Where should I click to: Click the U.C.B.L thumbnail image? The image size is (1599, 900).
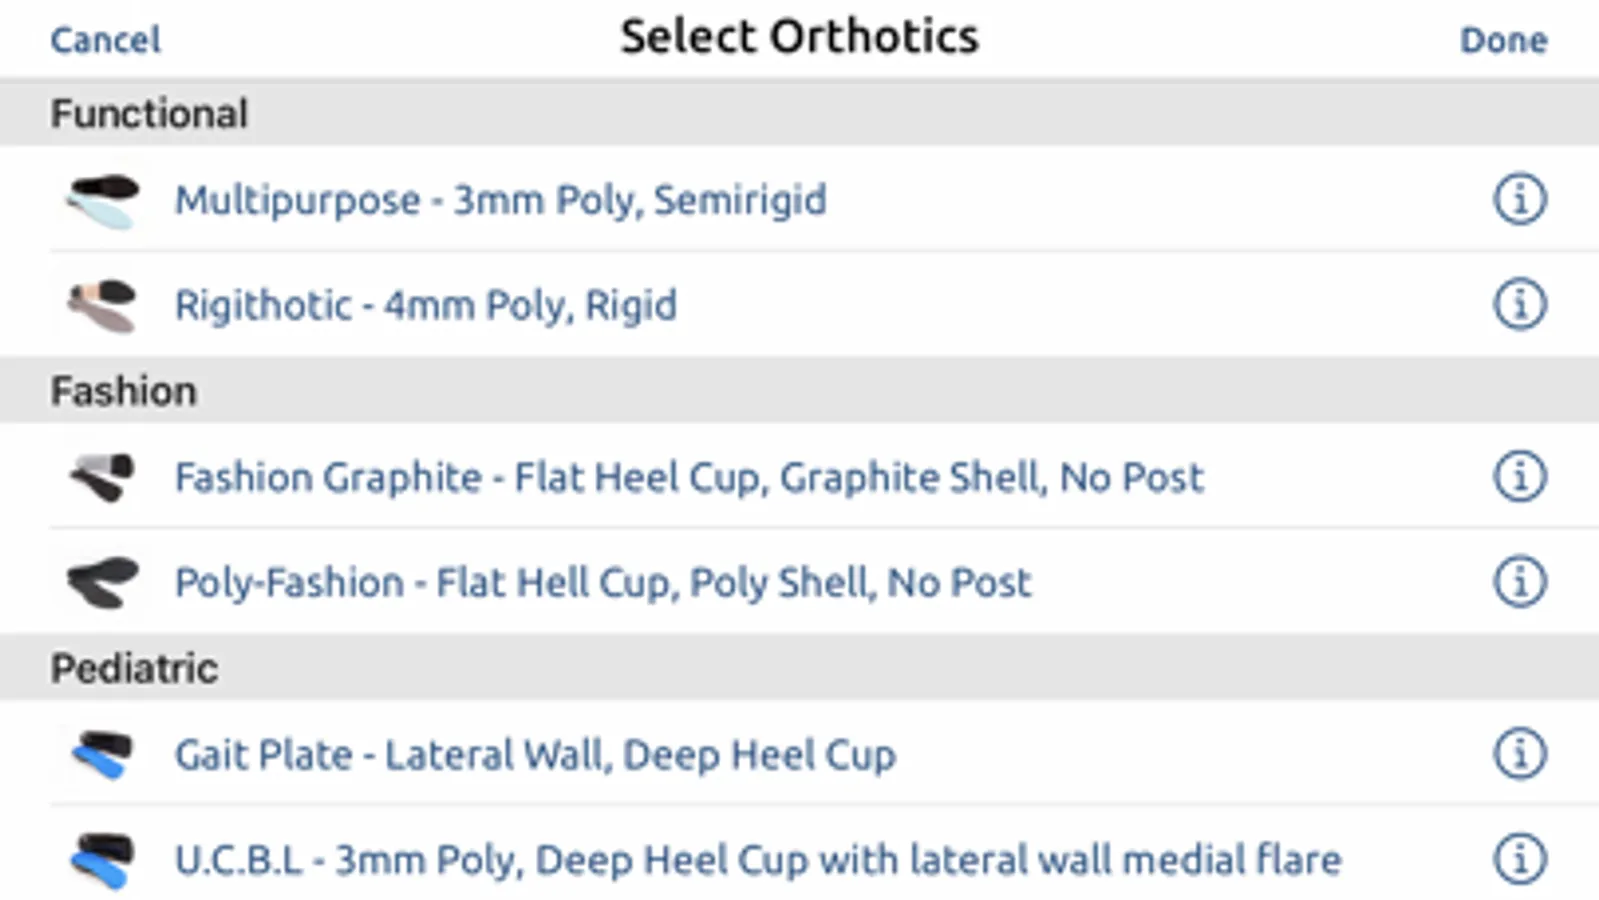pos(103,860)
